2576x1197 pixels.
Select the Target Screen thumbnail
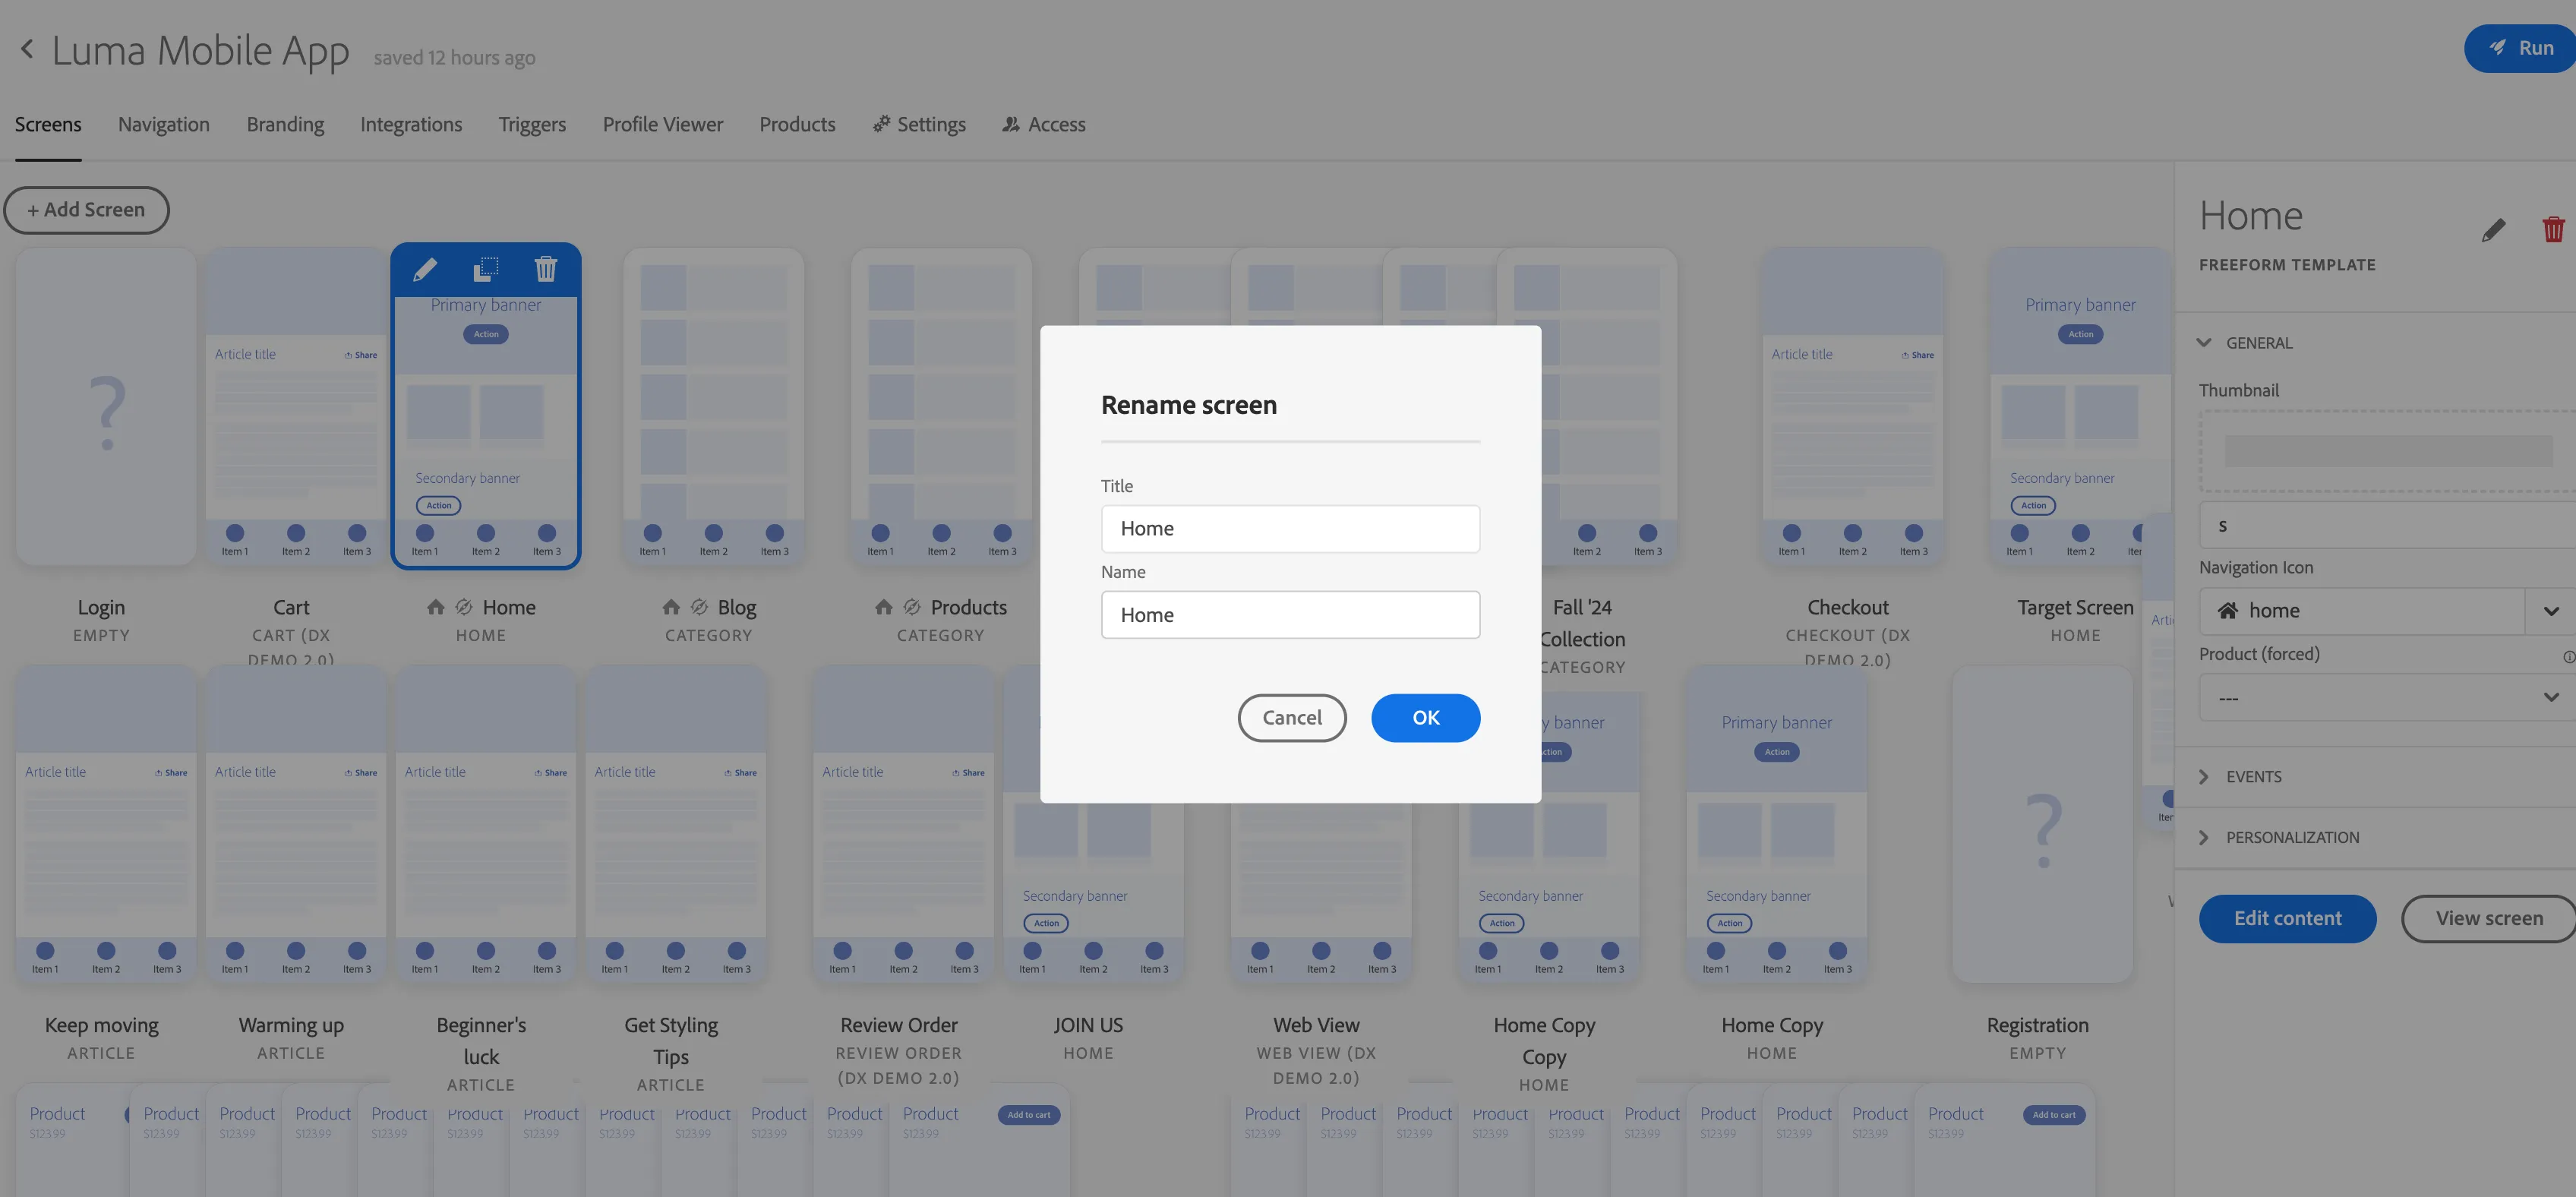[x=2080, y=407]
